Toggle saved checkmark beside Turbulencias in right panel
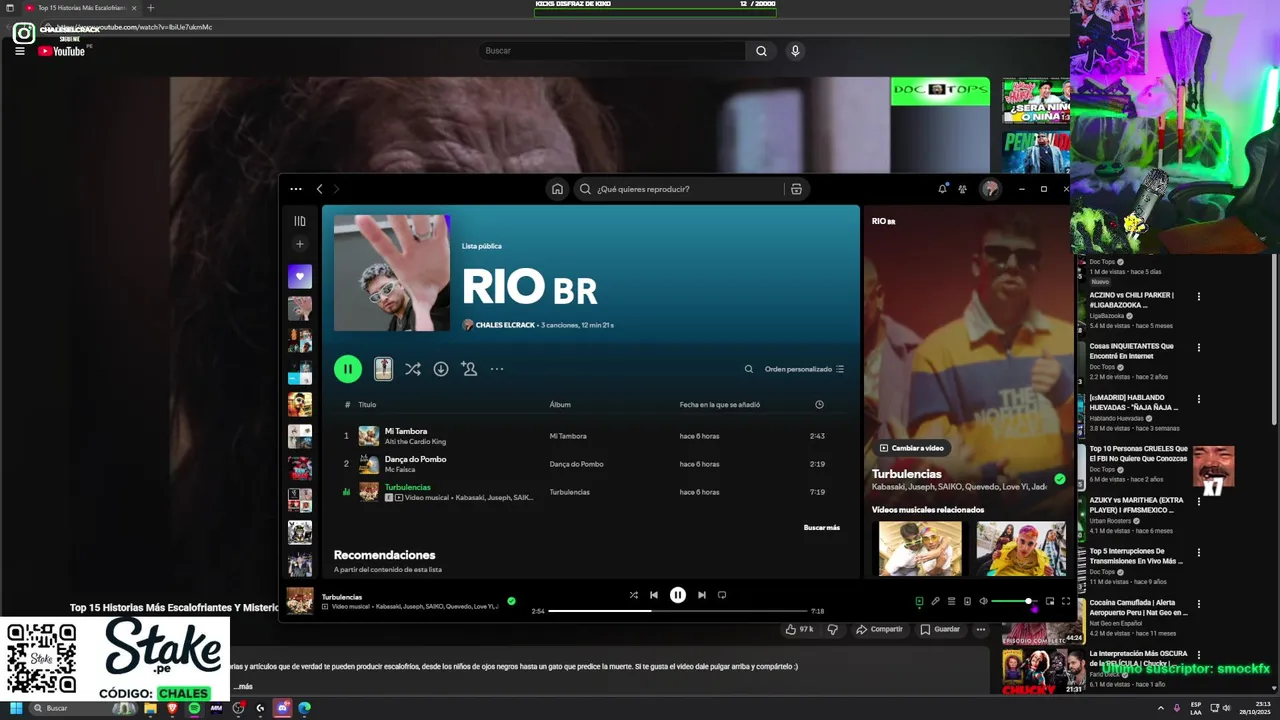The image size is (1280, 720). 1060,479
